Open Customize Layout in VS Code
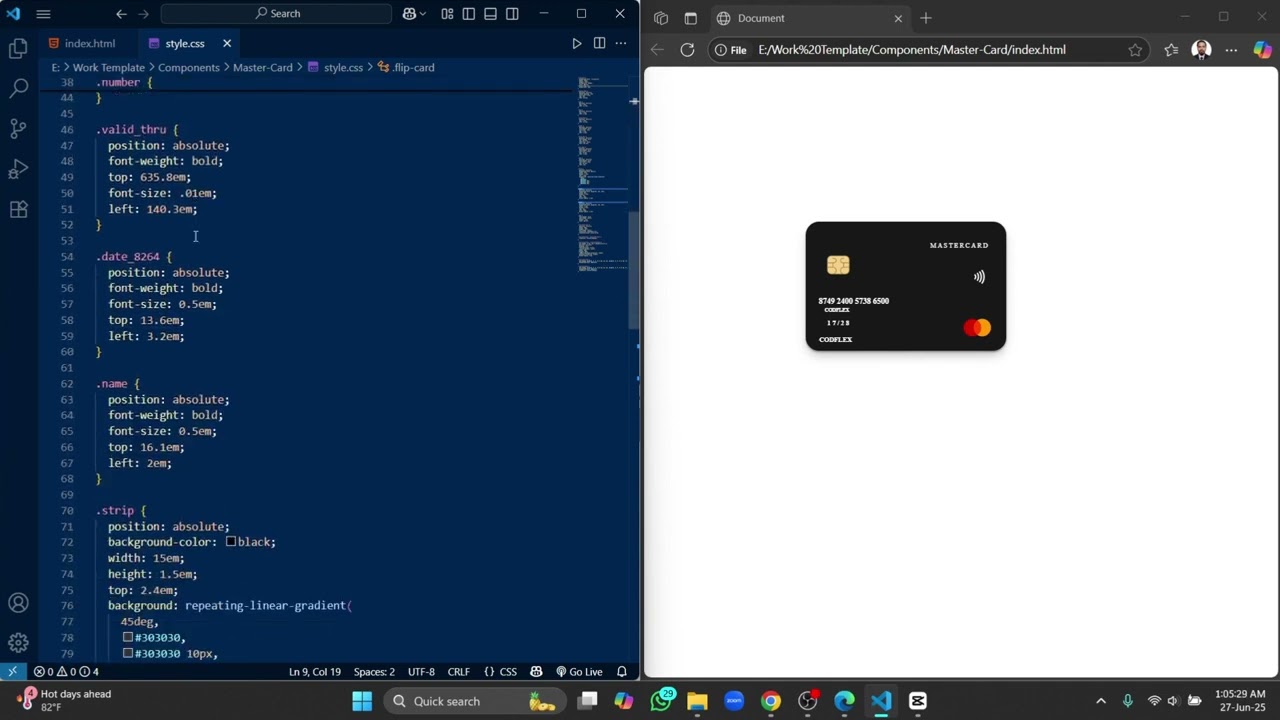1280x720 pixels. click(x=447, y=14)
